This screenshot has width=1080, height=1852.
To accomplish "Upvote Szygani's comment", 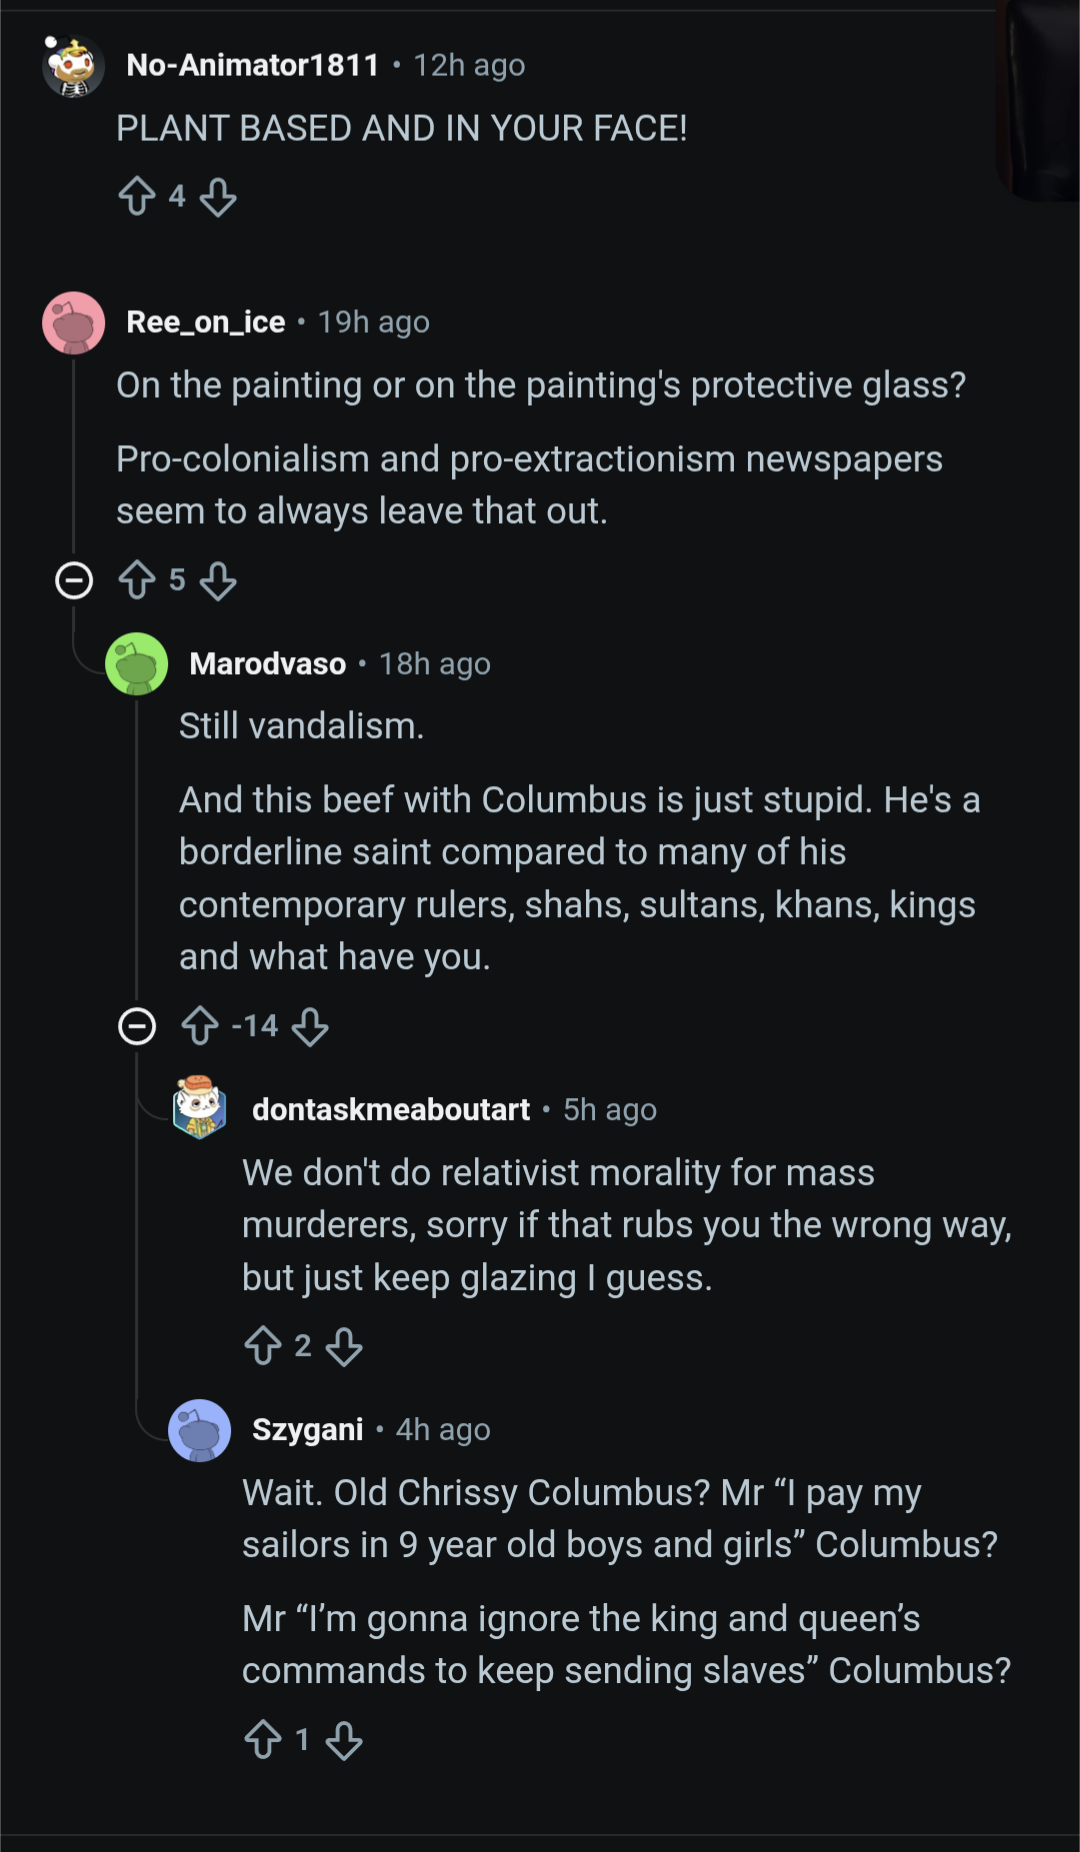I will coord(263,1740).
